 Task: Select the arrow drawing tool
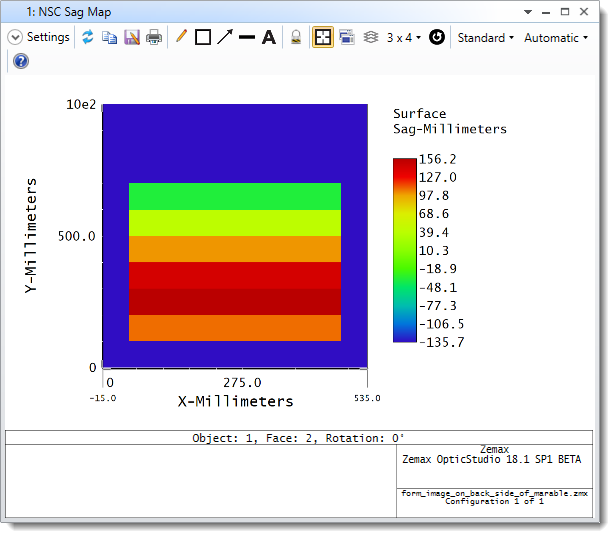coord(225,37)
